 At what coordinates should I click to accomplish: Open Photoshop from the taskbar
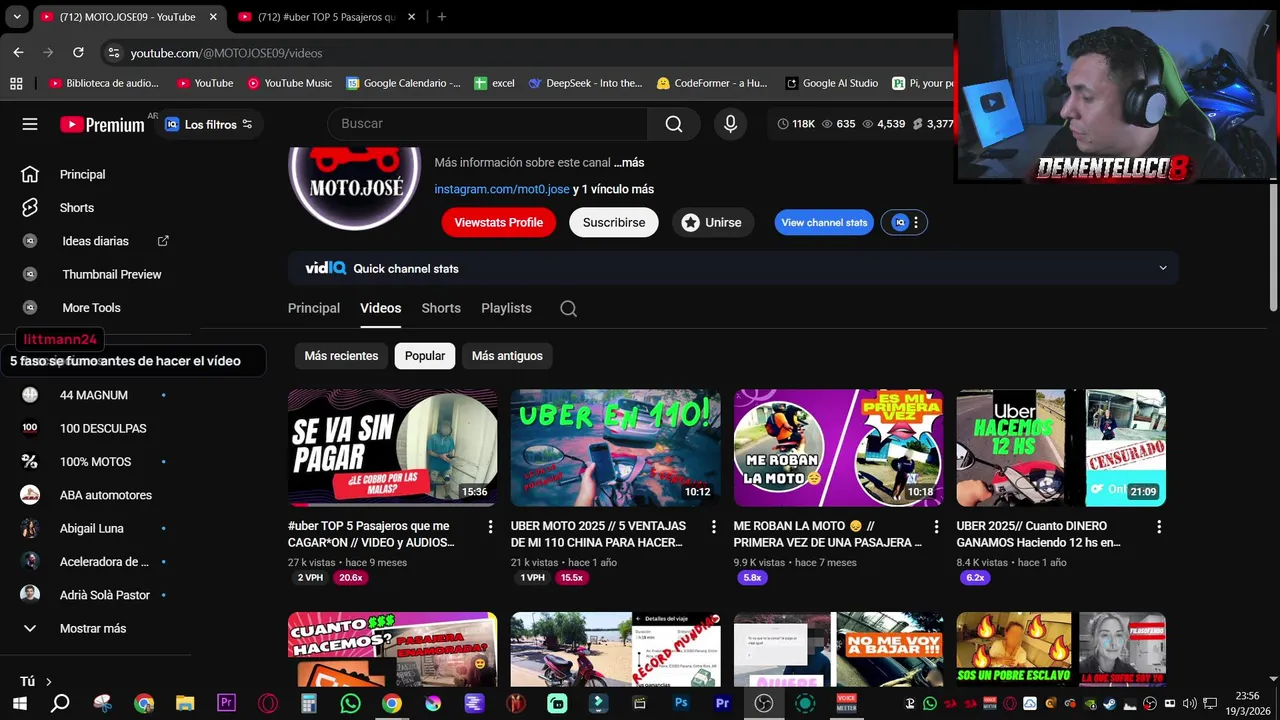(681, 703)
